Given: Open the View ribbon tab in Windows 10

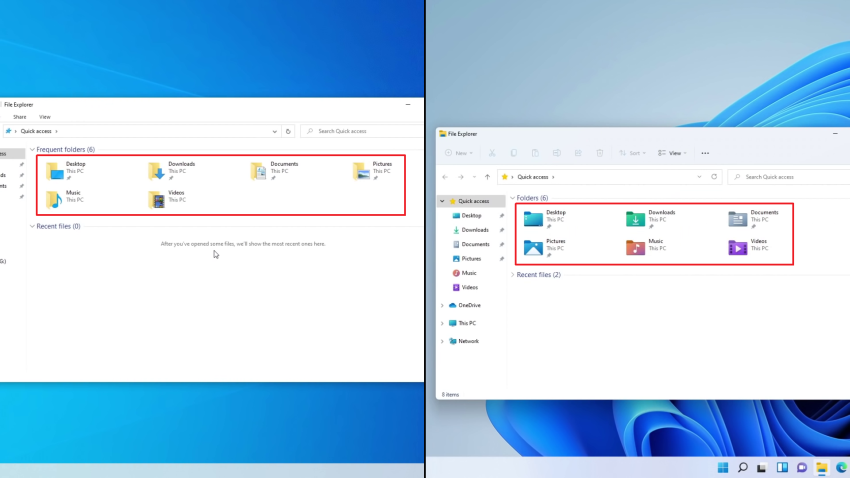Looking at the screenshot, I should (x=44, y=117).
